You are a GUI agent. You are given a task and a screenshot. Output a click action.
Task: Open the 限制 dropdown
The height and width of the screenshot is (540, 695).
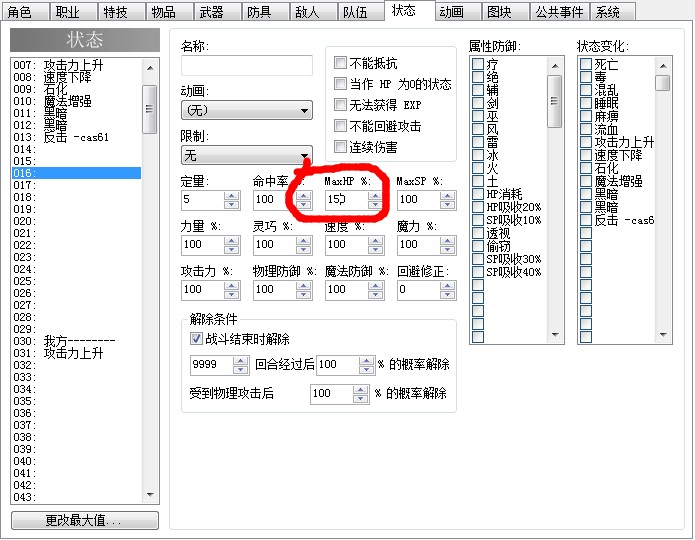[x=246, y=155]
